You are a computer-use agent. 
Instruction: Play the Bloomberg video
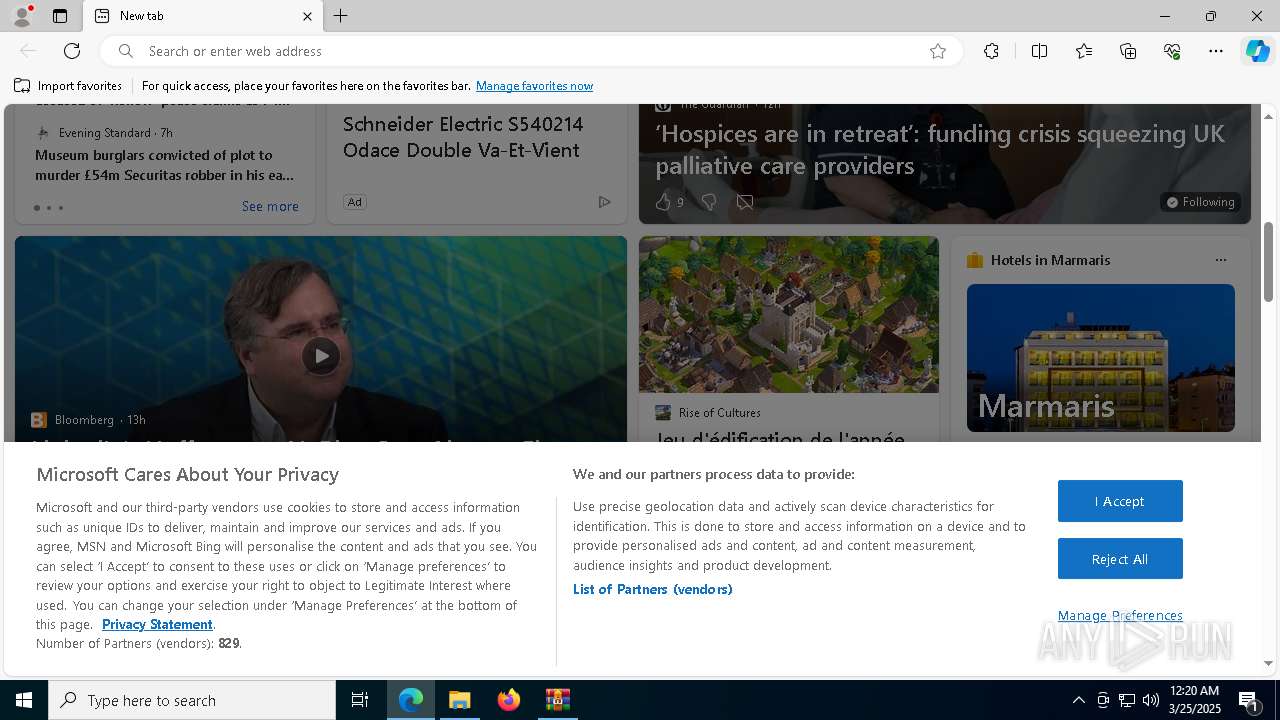tap(321, 356)
